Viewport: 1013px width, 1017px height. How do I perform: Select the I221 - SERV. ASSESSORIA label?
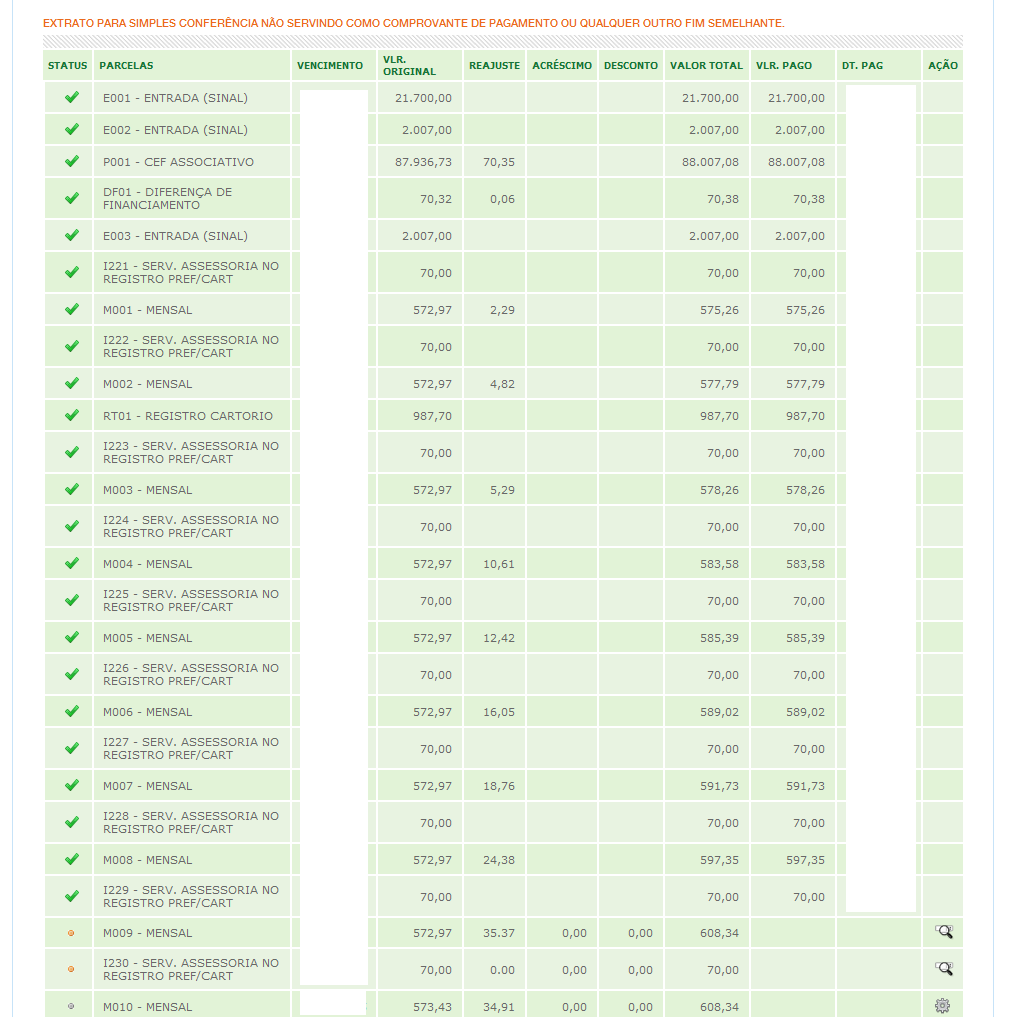(191, 272)
